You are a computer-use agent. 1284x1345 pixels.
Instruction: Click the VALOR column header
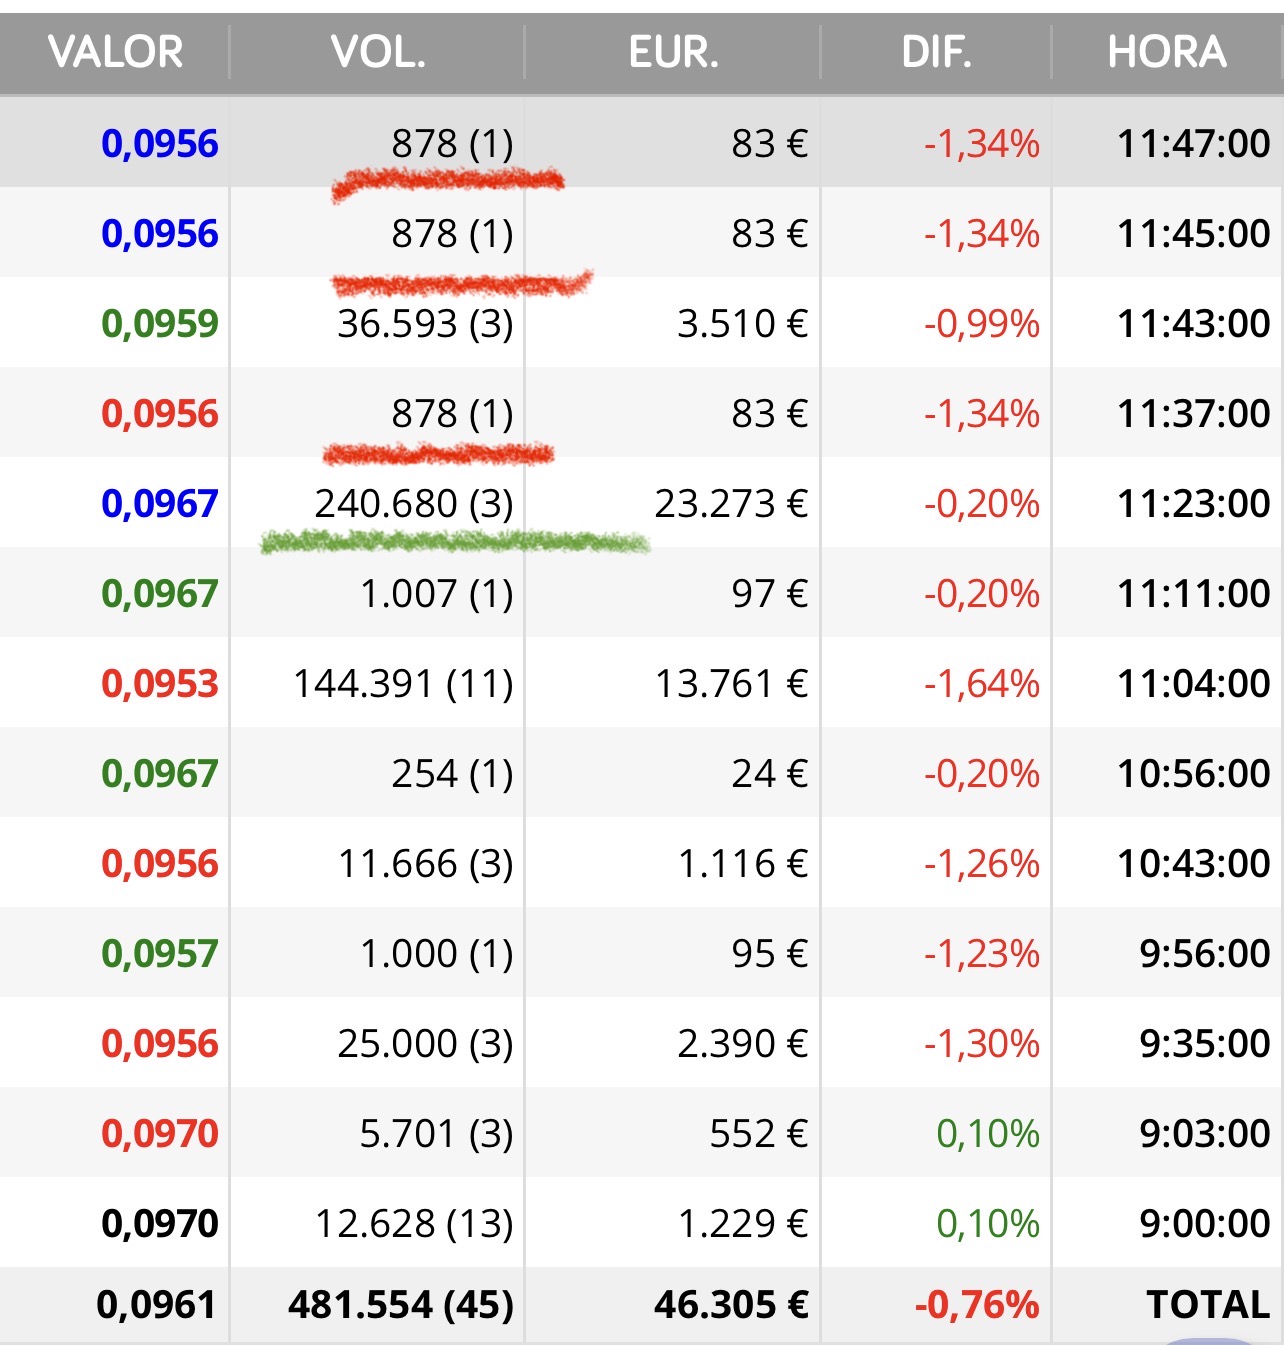[x=115, y=52]
